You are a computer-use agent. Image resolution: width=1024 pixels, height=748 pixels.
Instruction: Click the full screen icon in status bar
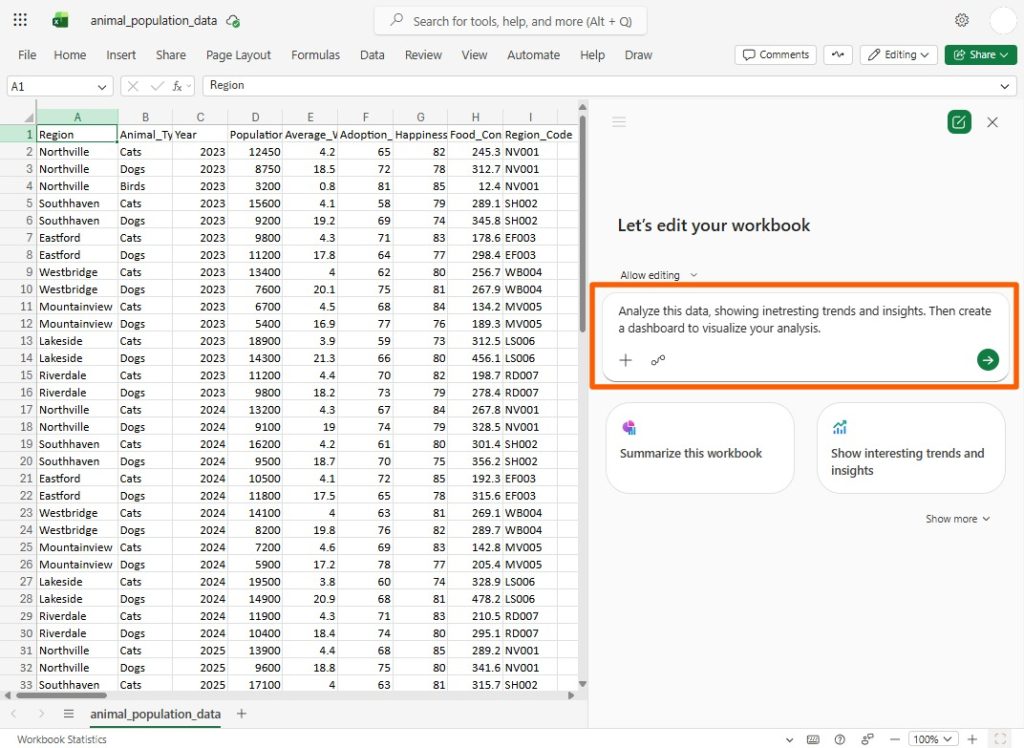pyautogui.click(x=1000, y=739)
